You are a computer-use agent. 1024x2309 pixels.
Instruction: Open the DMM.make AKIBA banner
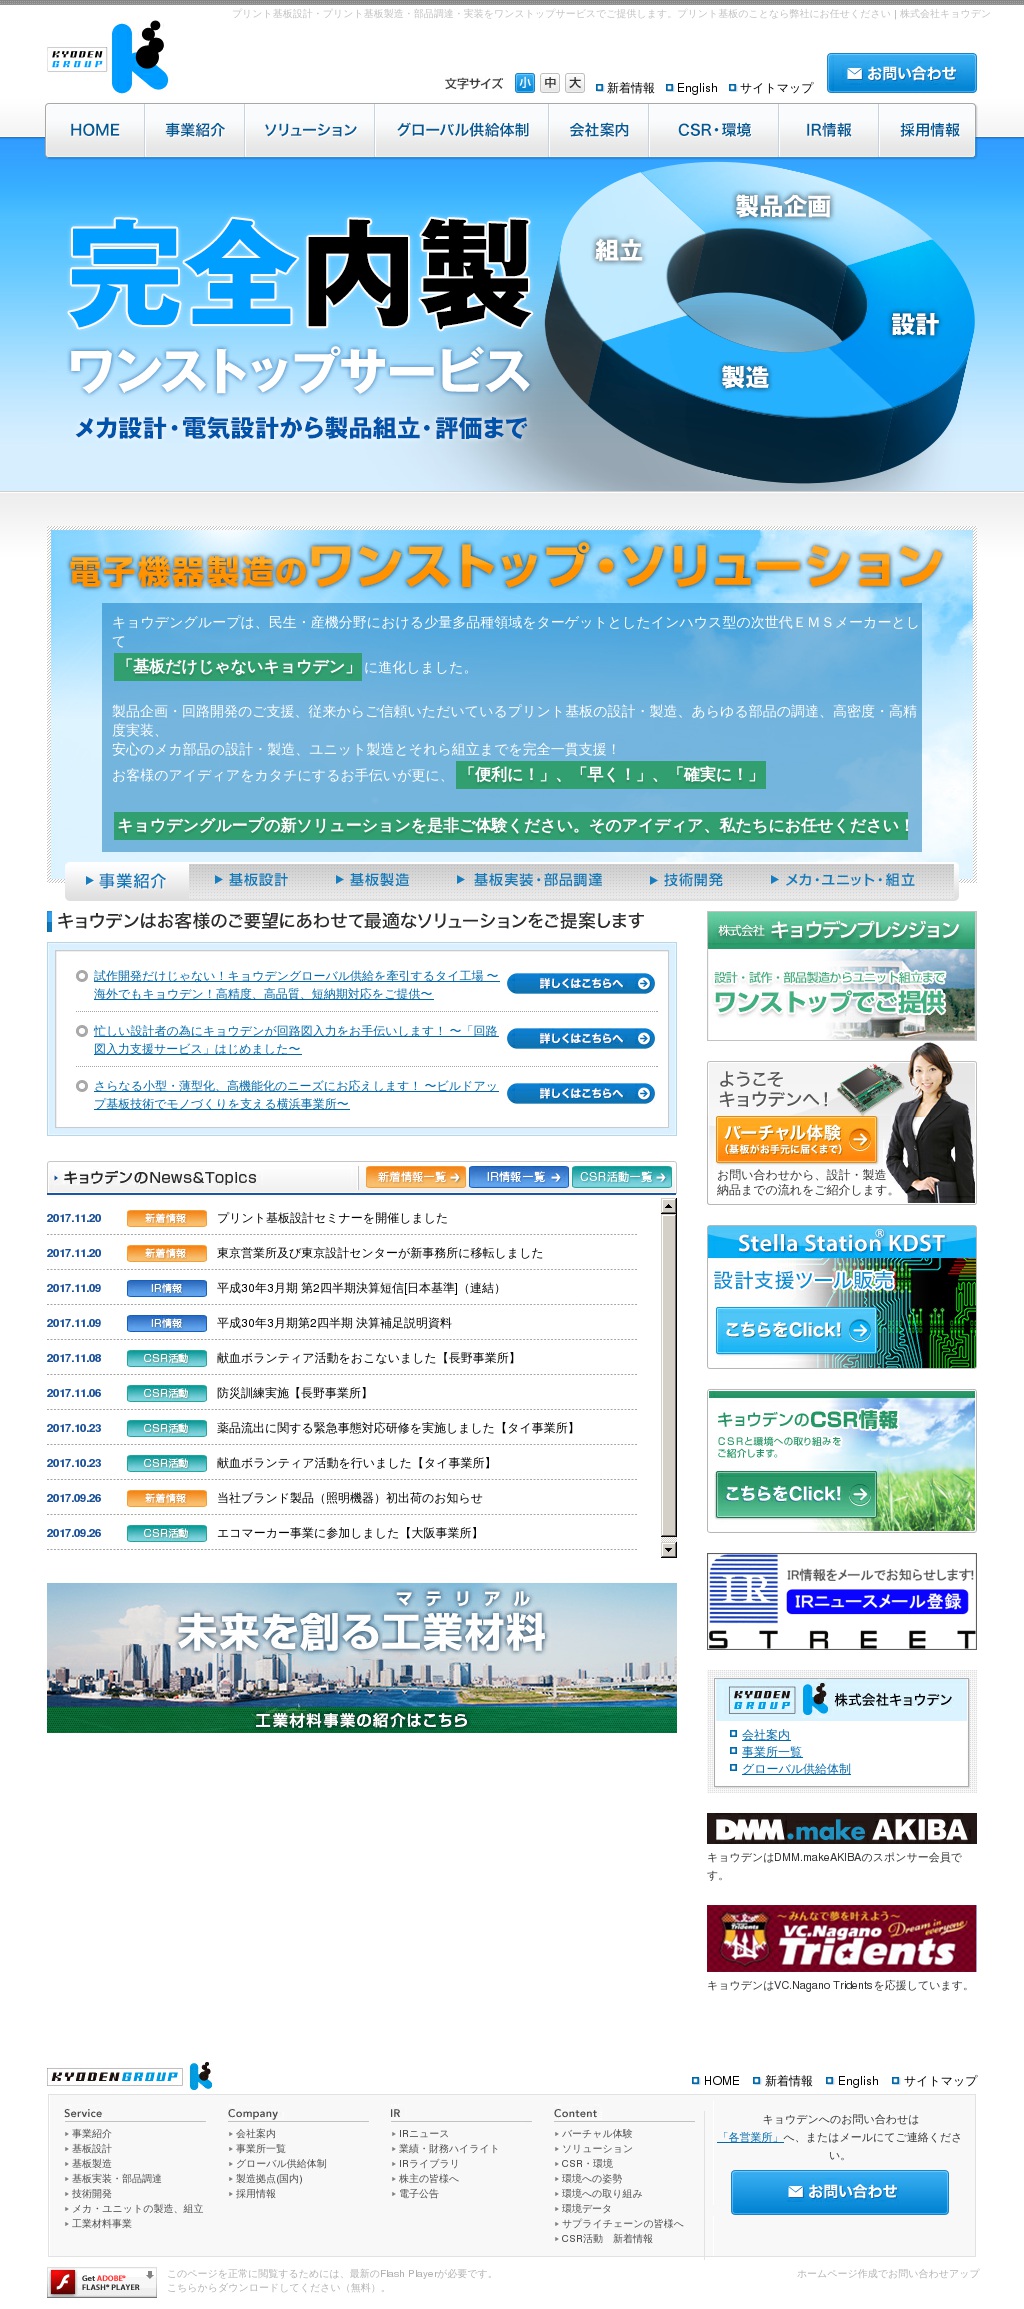841,1829
